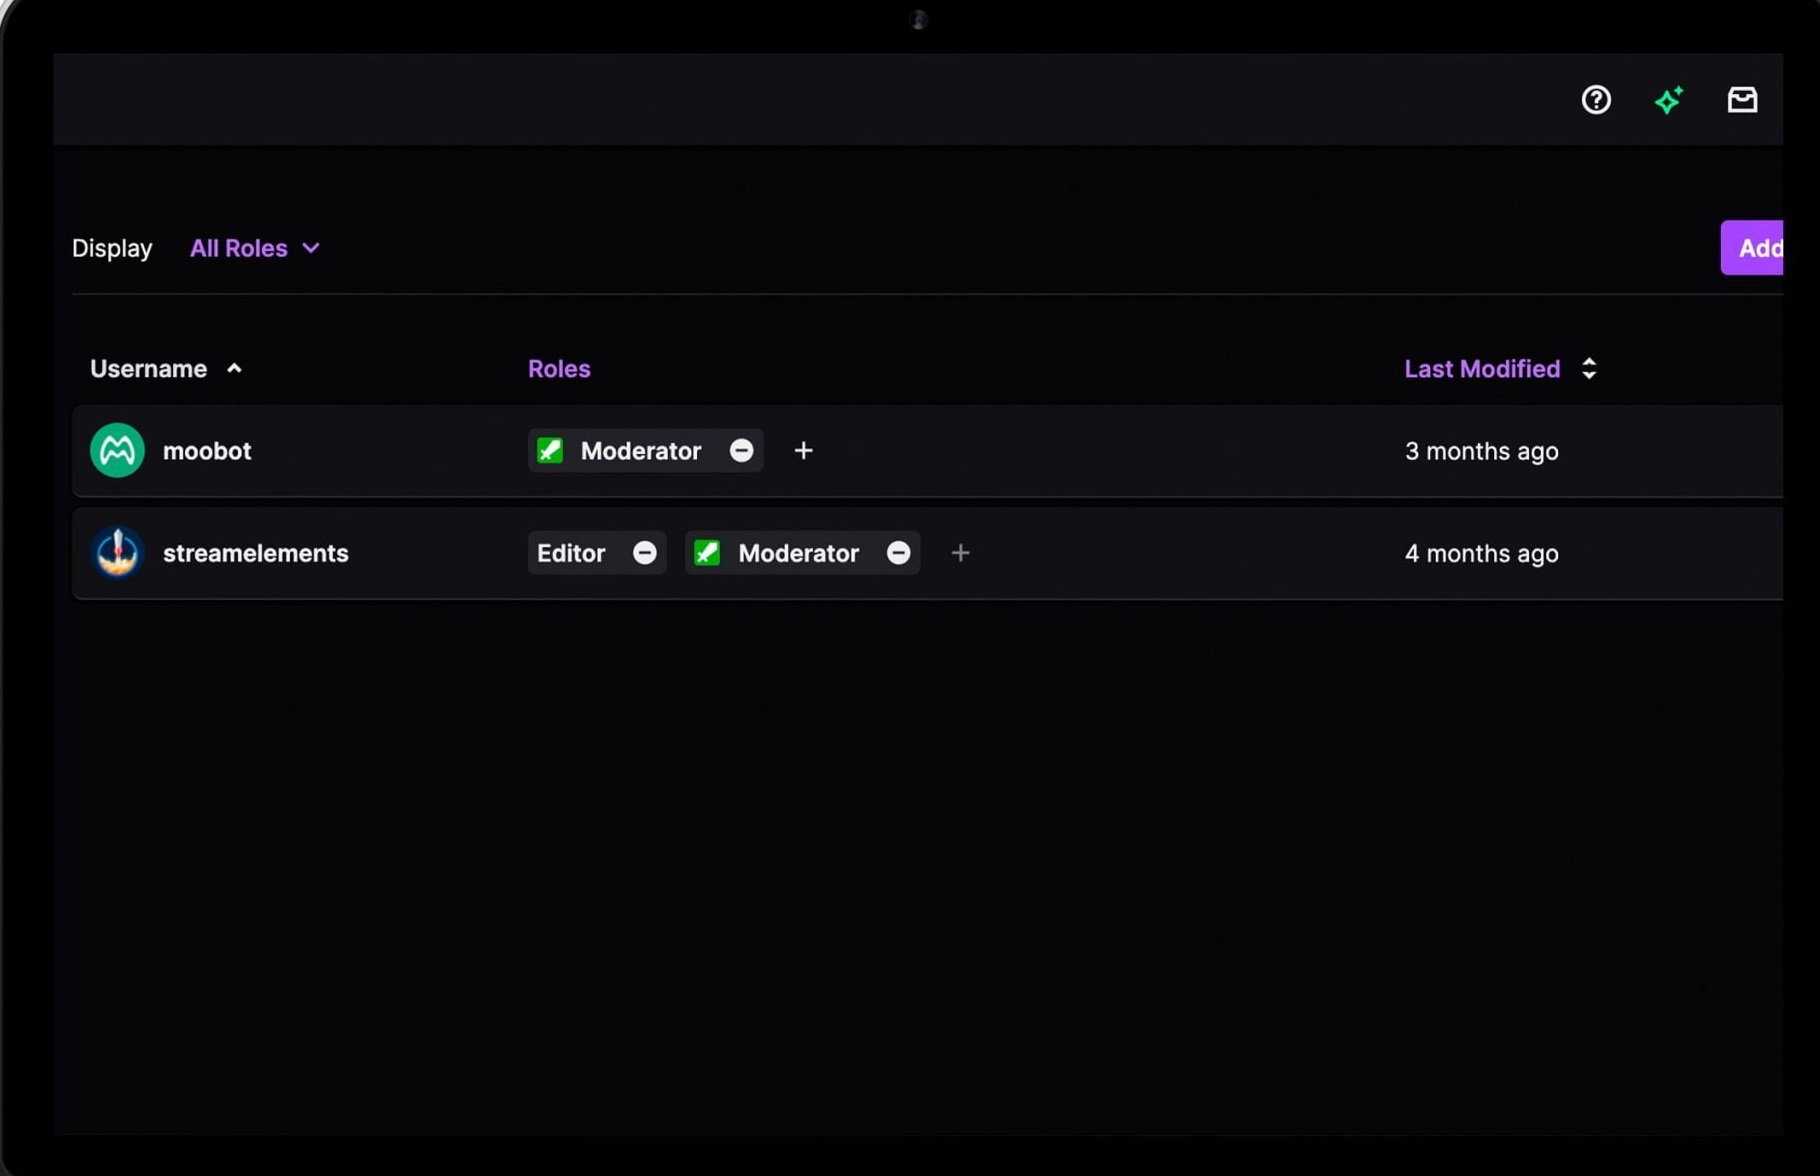
Task: Select the moobot username
Action: pyautogui.click(x=207, y=451)
